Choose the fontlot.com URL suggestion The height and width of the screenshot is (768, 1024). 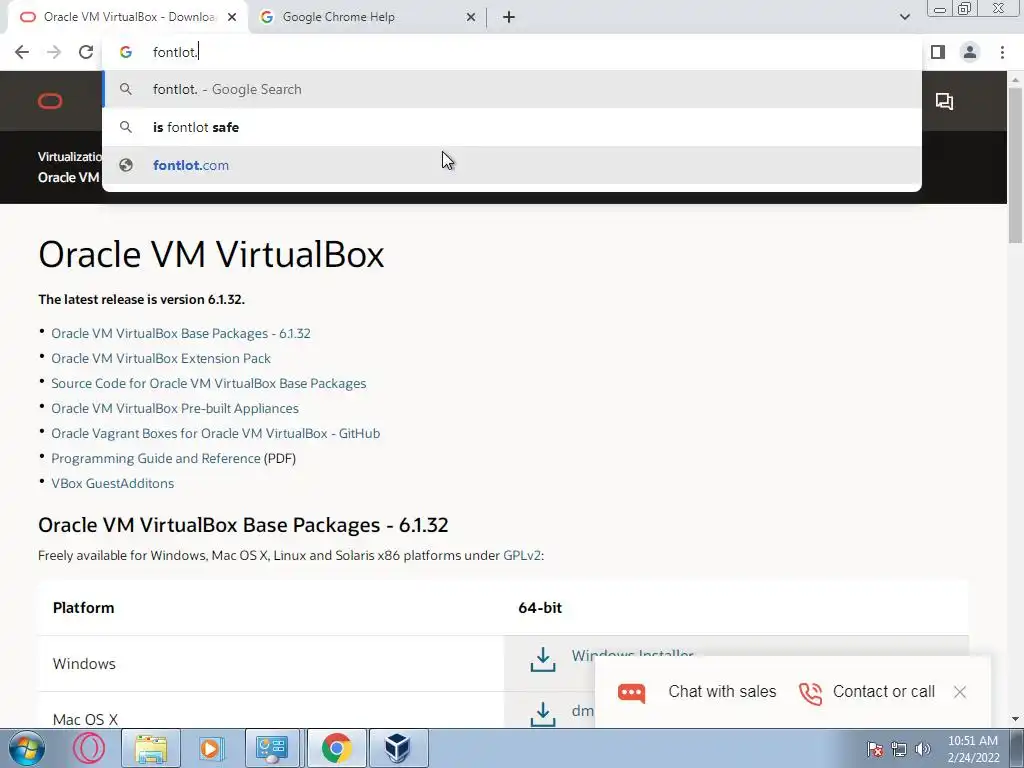pyautogui.click(x=512, y=165)
